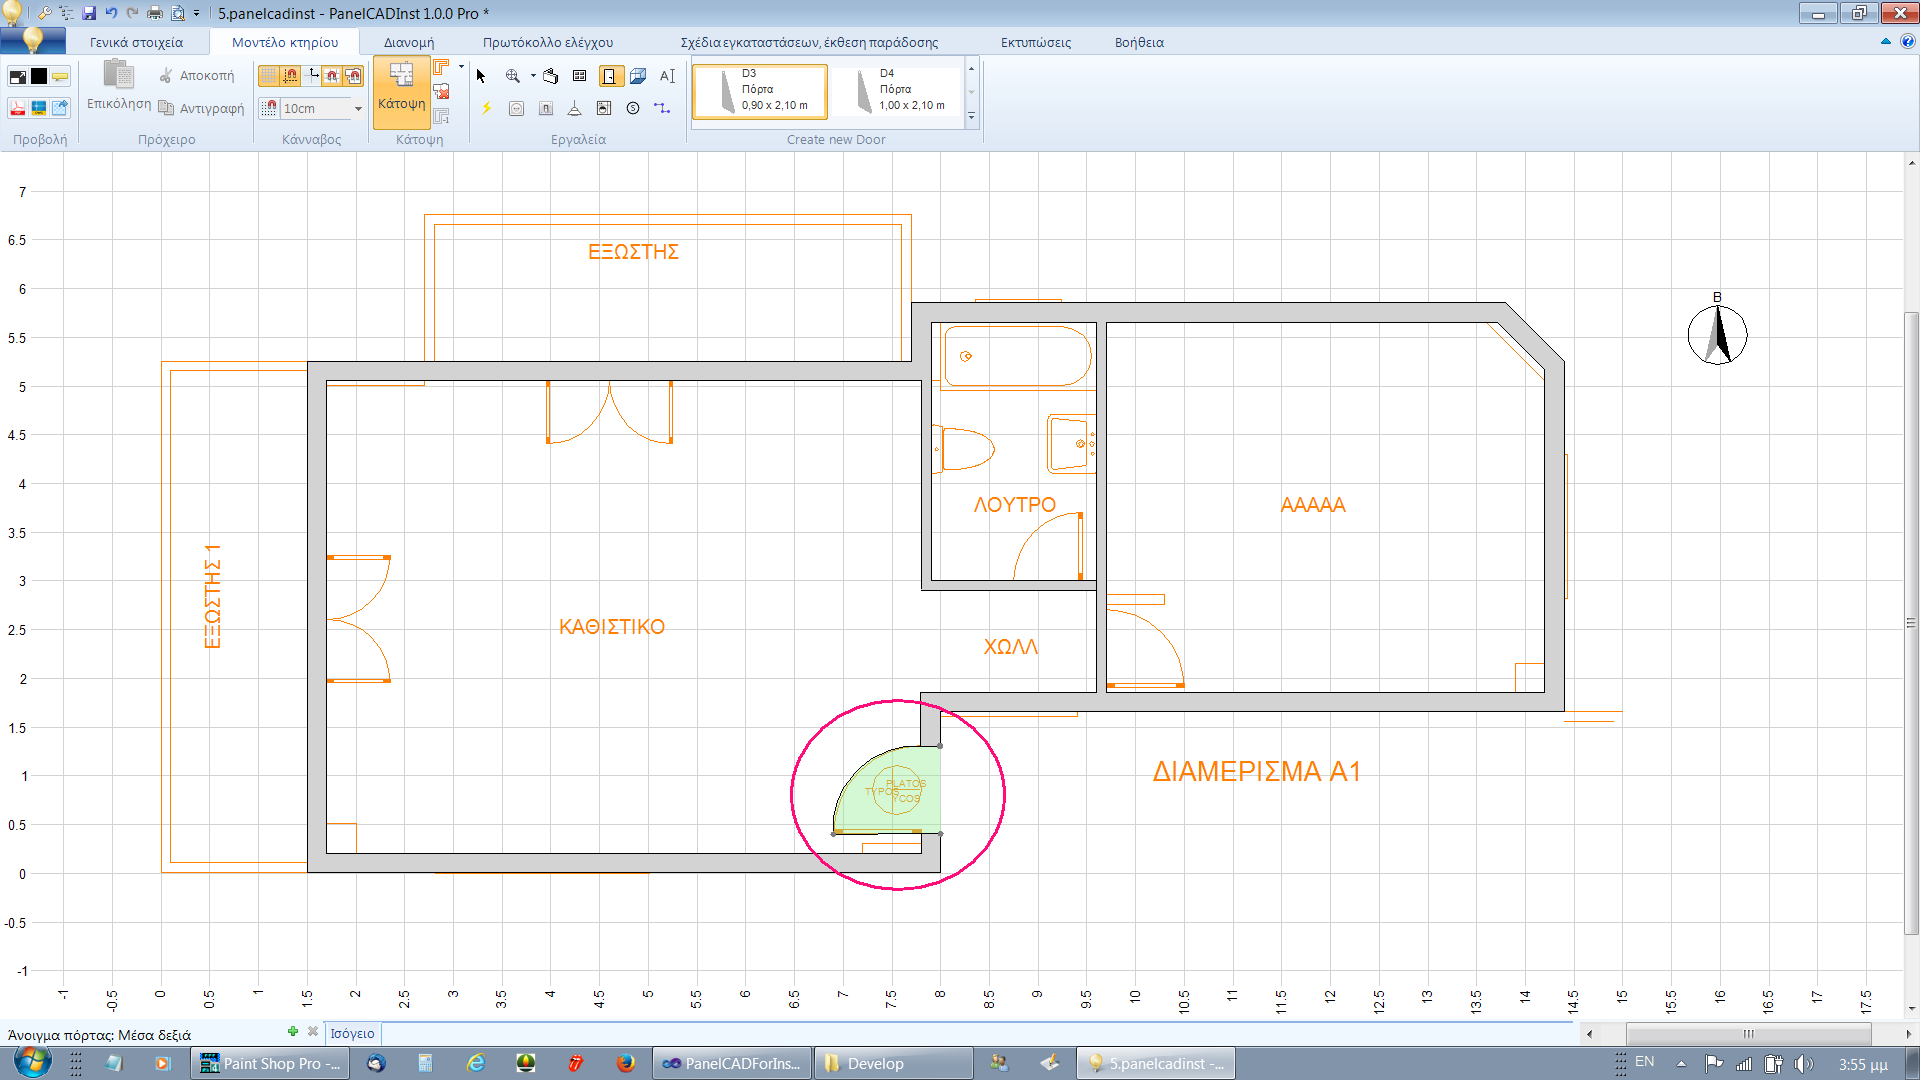Select the D4 Πόρτα 1,00 x 2,10 m door
This screenshot has width=1920, height=1080.
[897, 91]
